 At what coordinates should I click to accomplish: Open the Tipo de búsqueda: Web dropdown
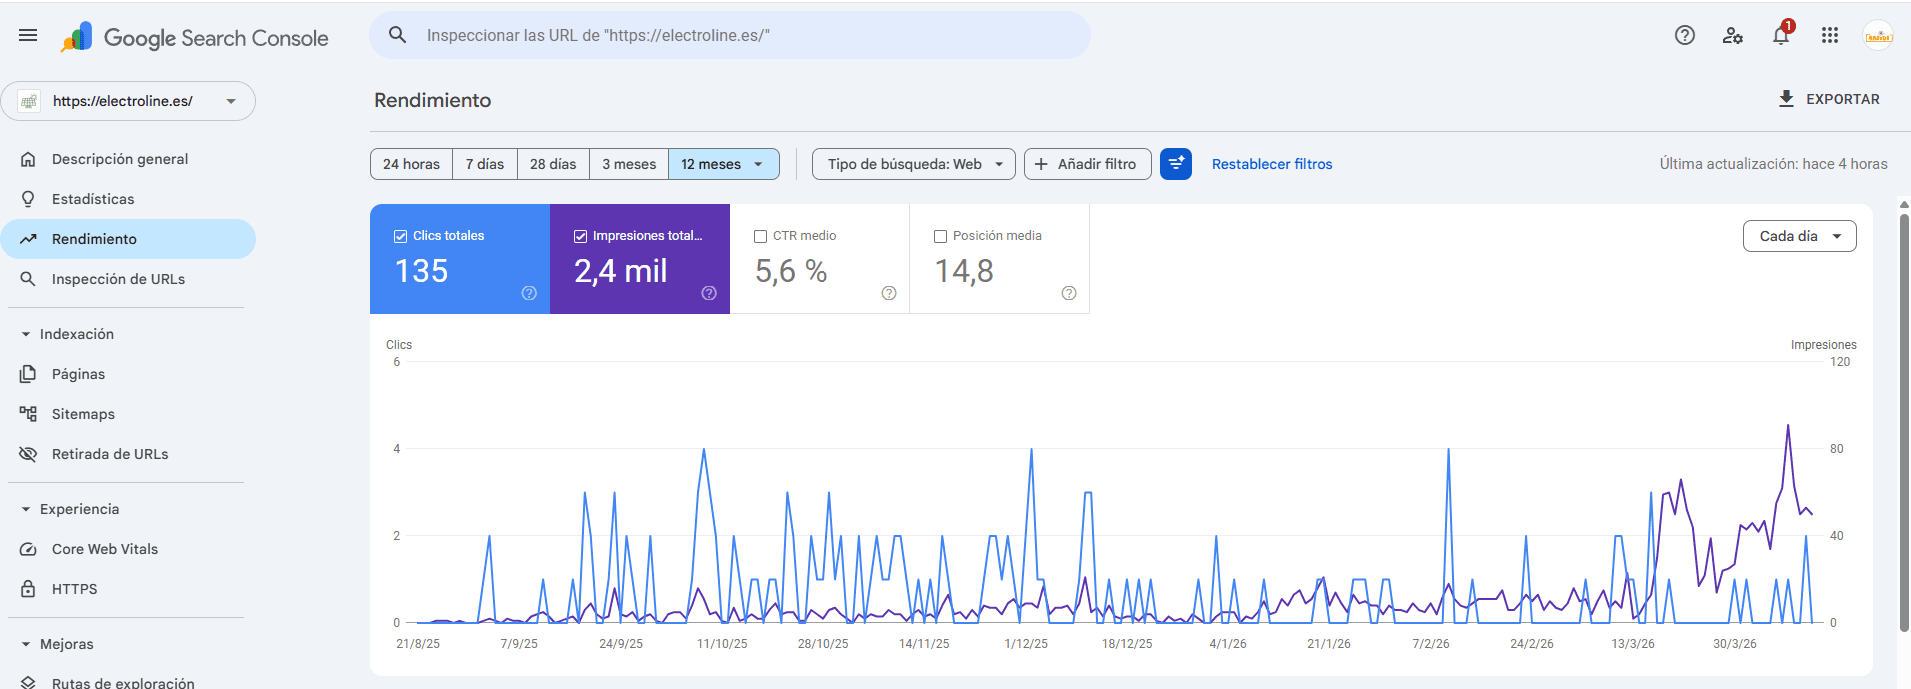(914, 164)
